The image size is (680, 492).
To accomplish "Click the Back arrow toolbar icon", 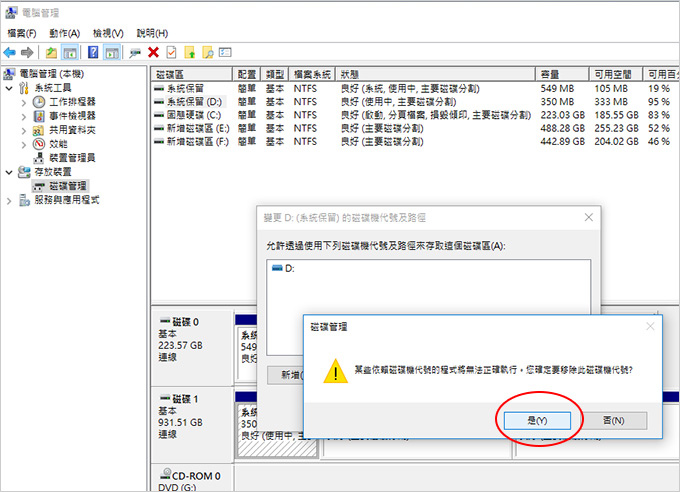I will tap(10, 53).
